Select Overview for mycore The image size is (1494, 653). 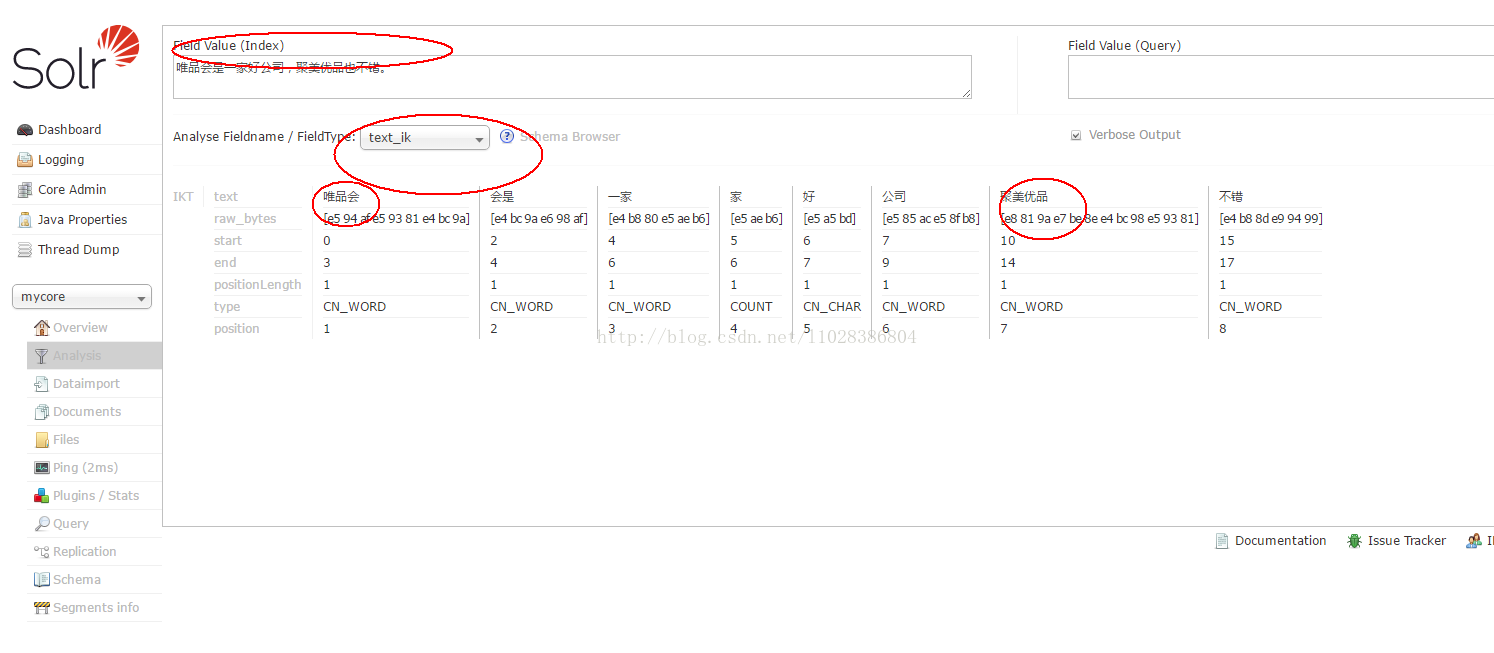[80, 328]
